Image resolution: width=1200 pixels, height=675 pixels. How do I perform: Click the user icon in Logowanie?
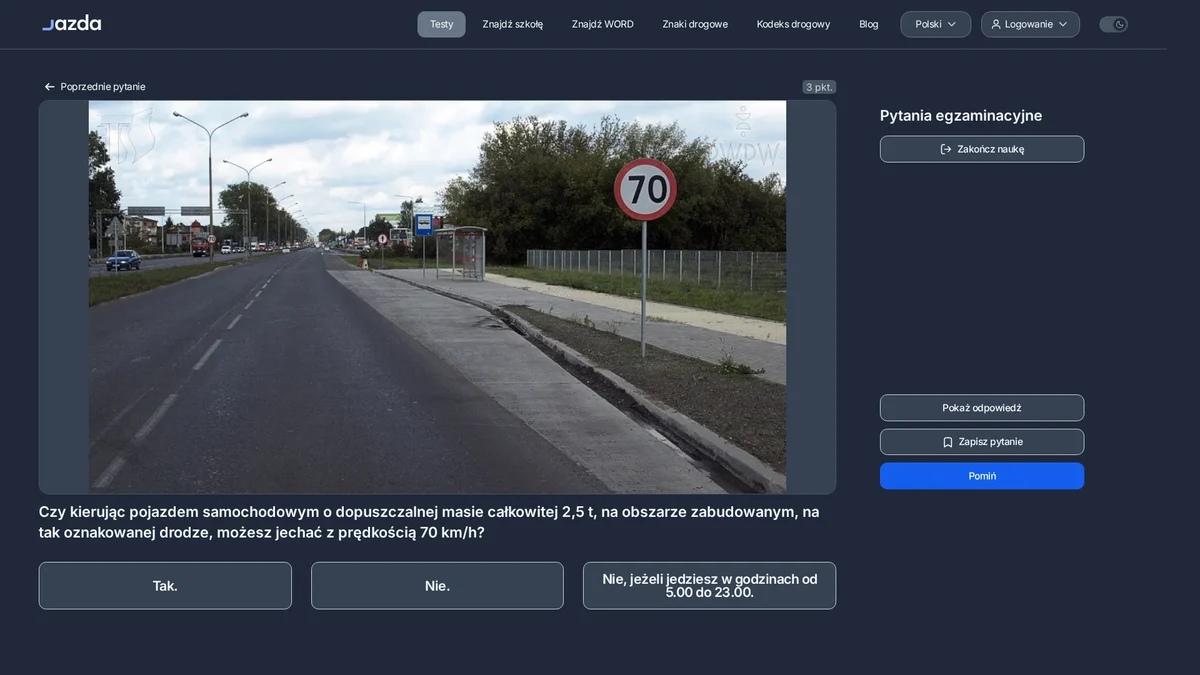click(x=996, y=24)
